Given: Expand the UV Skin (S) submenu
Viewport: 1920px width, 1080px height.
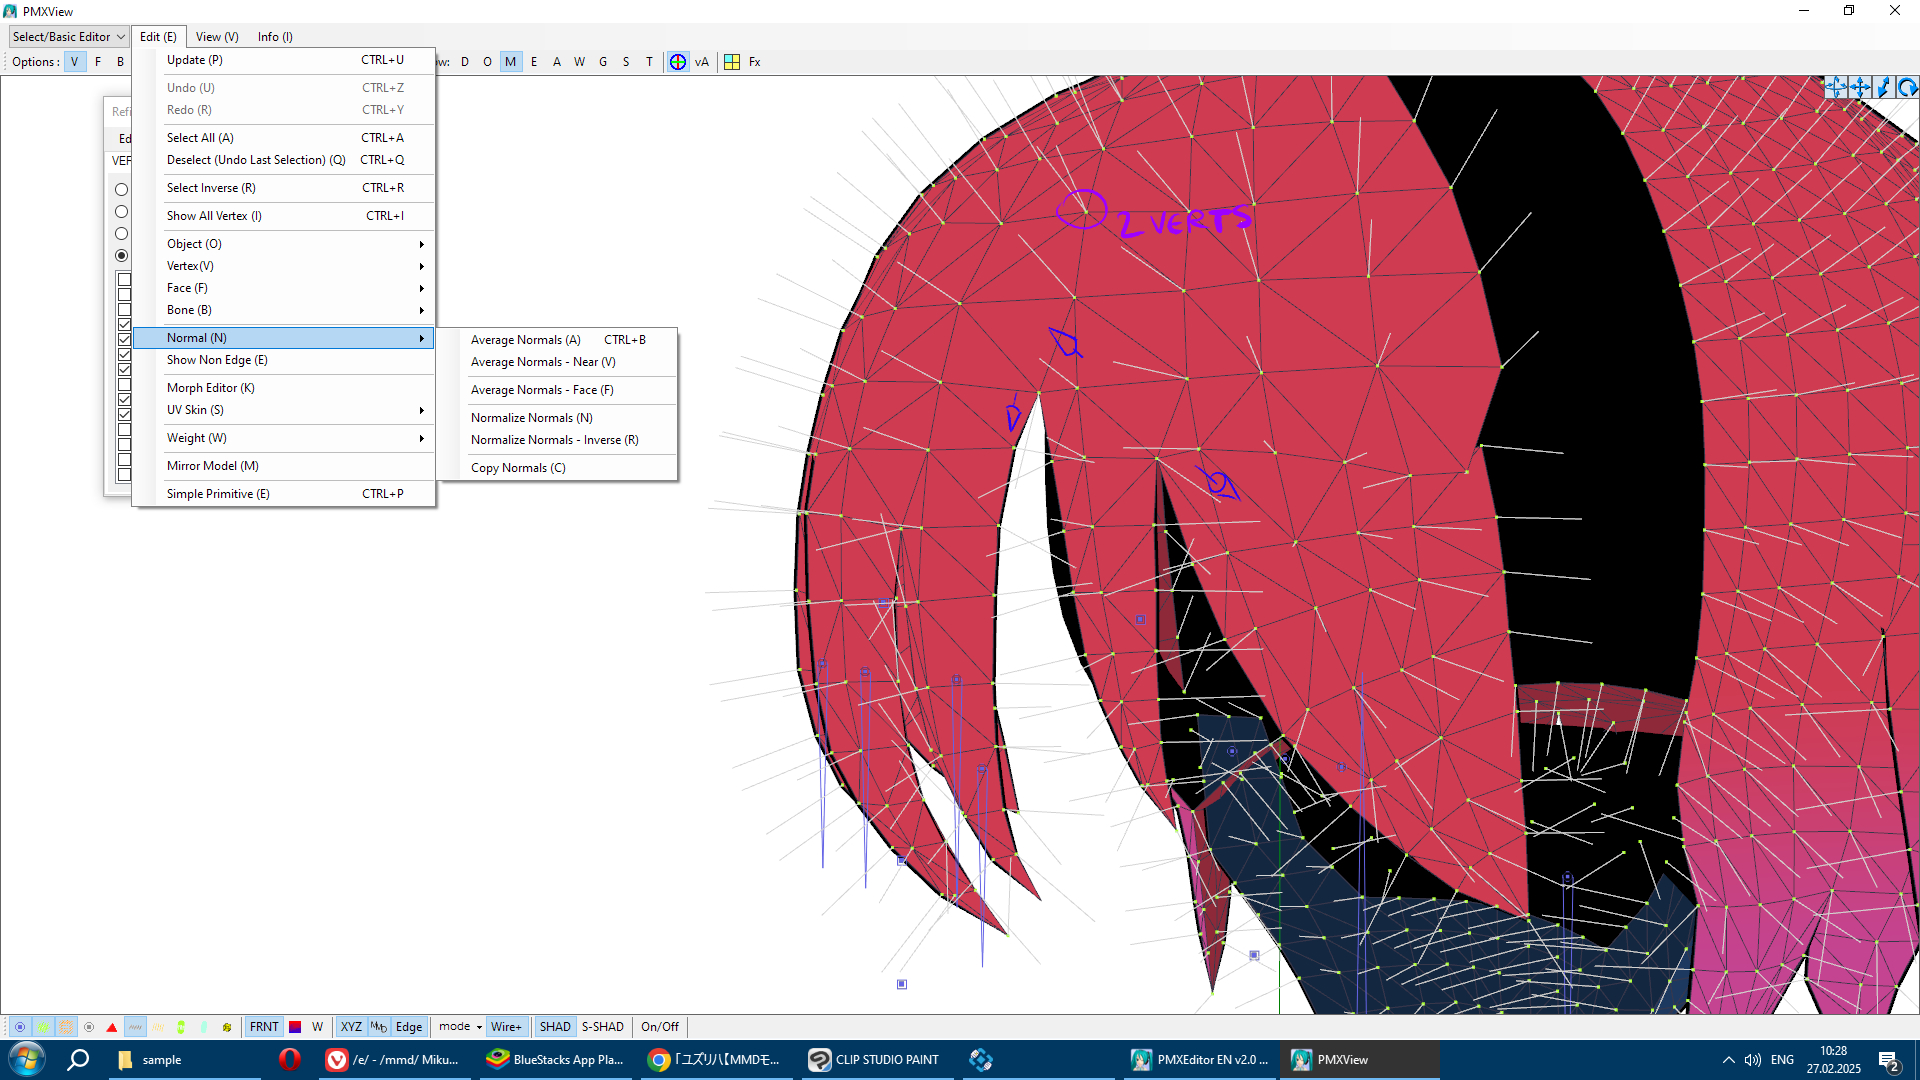Looking at the screenshot, I should point(285,410).
